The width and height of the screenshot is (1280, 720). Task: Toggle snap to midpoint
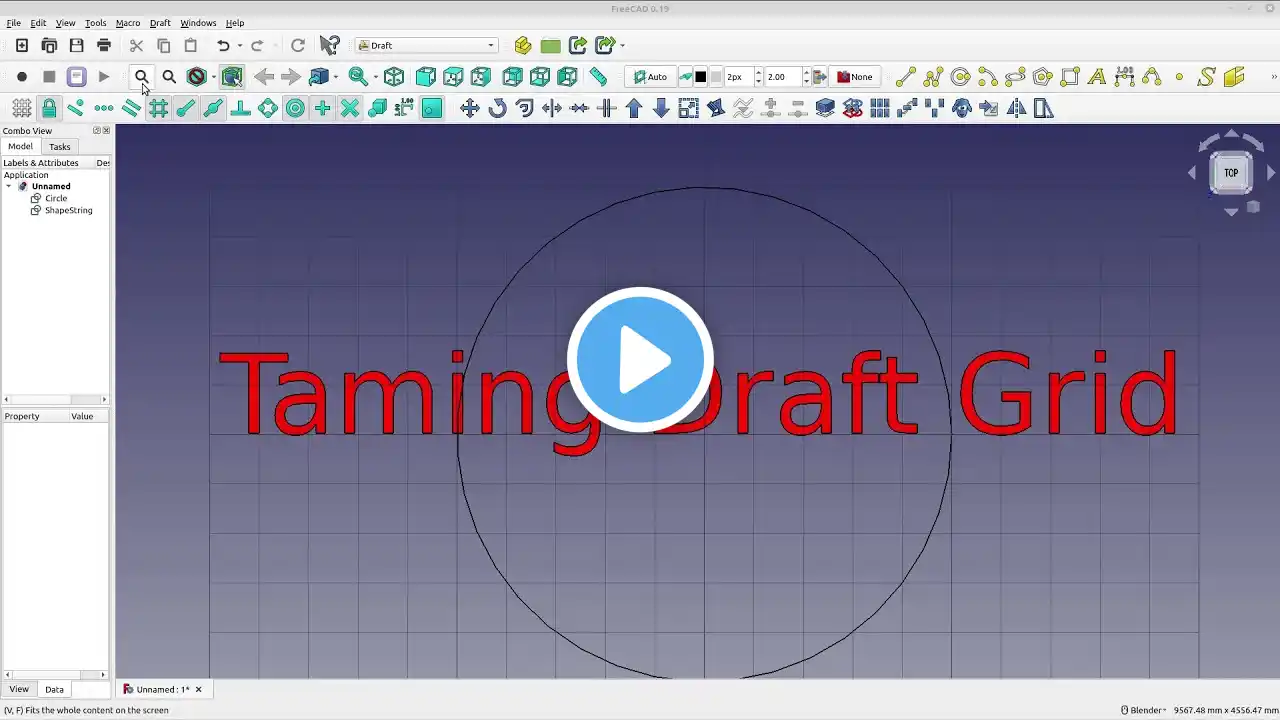click(x=213, y=108)
